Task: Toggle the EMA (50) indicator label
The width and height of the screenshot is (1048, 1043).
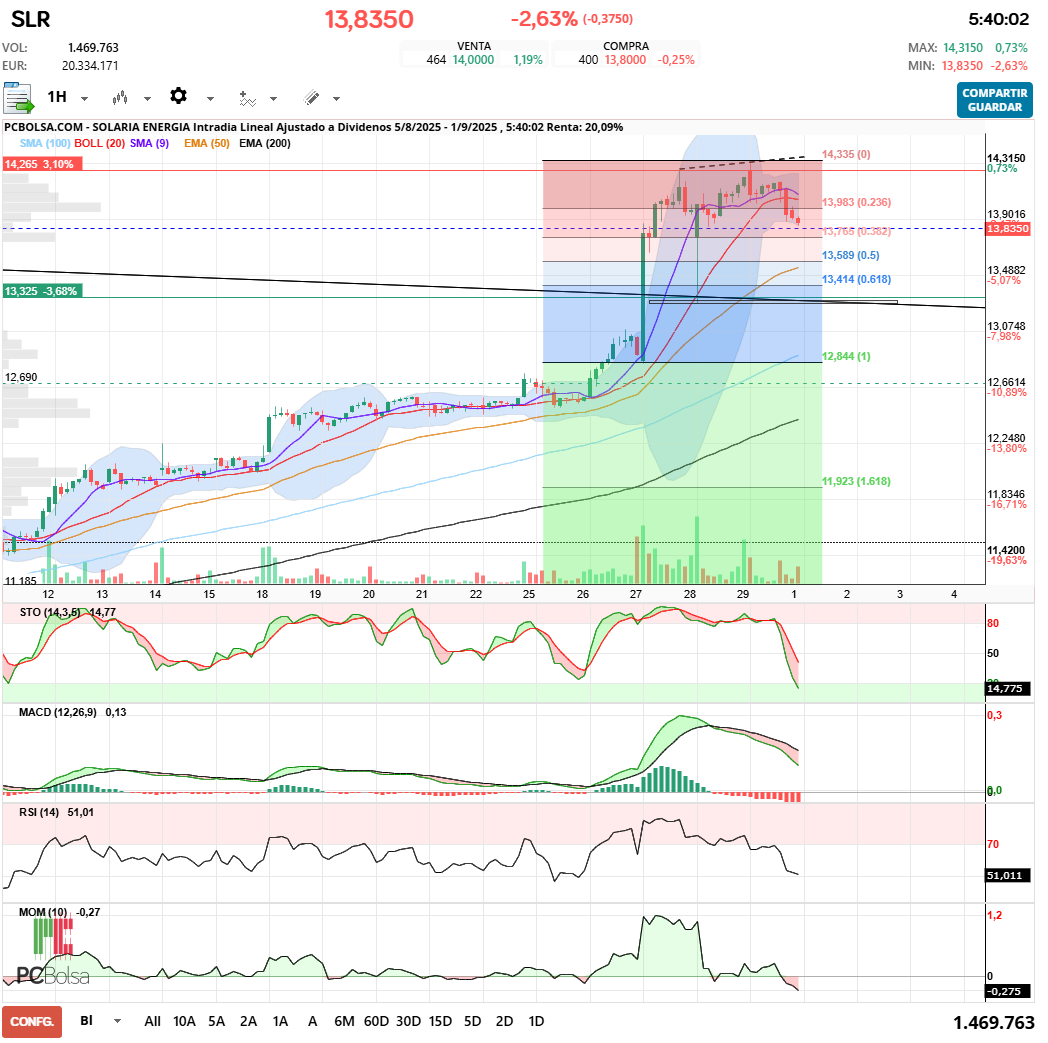Action: click(x=207, y=143)
